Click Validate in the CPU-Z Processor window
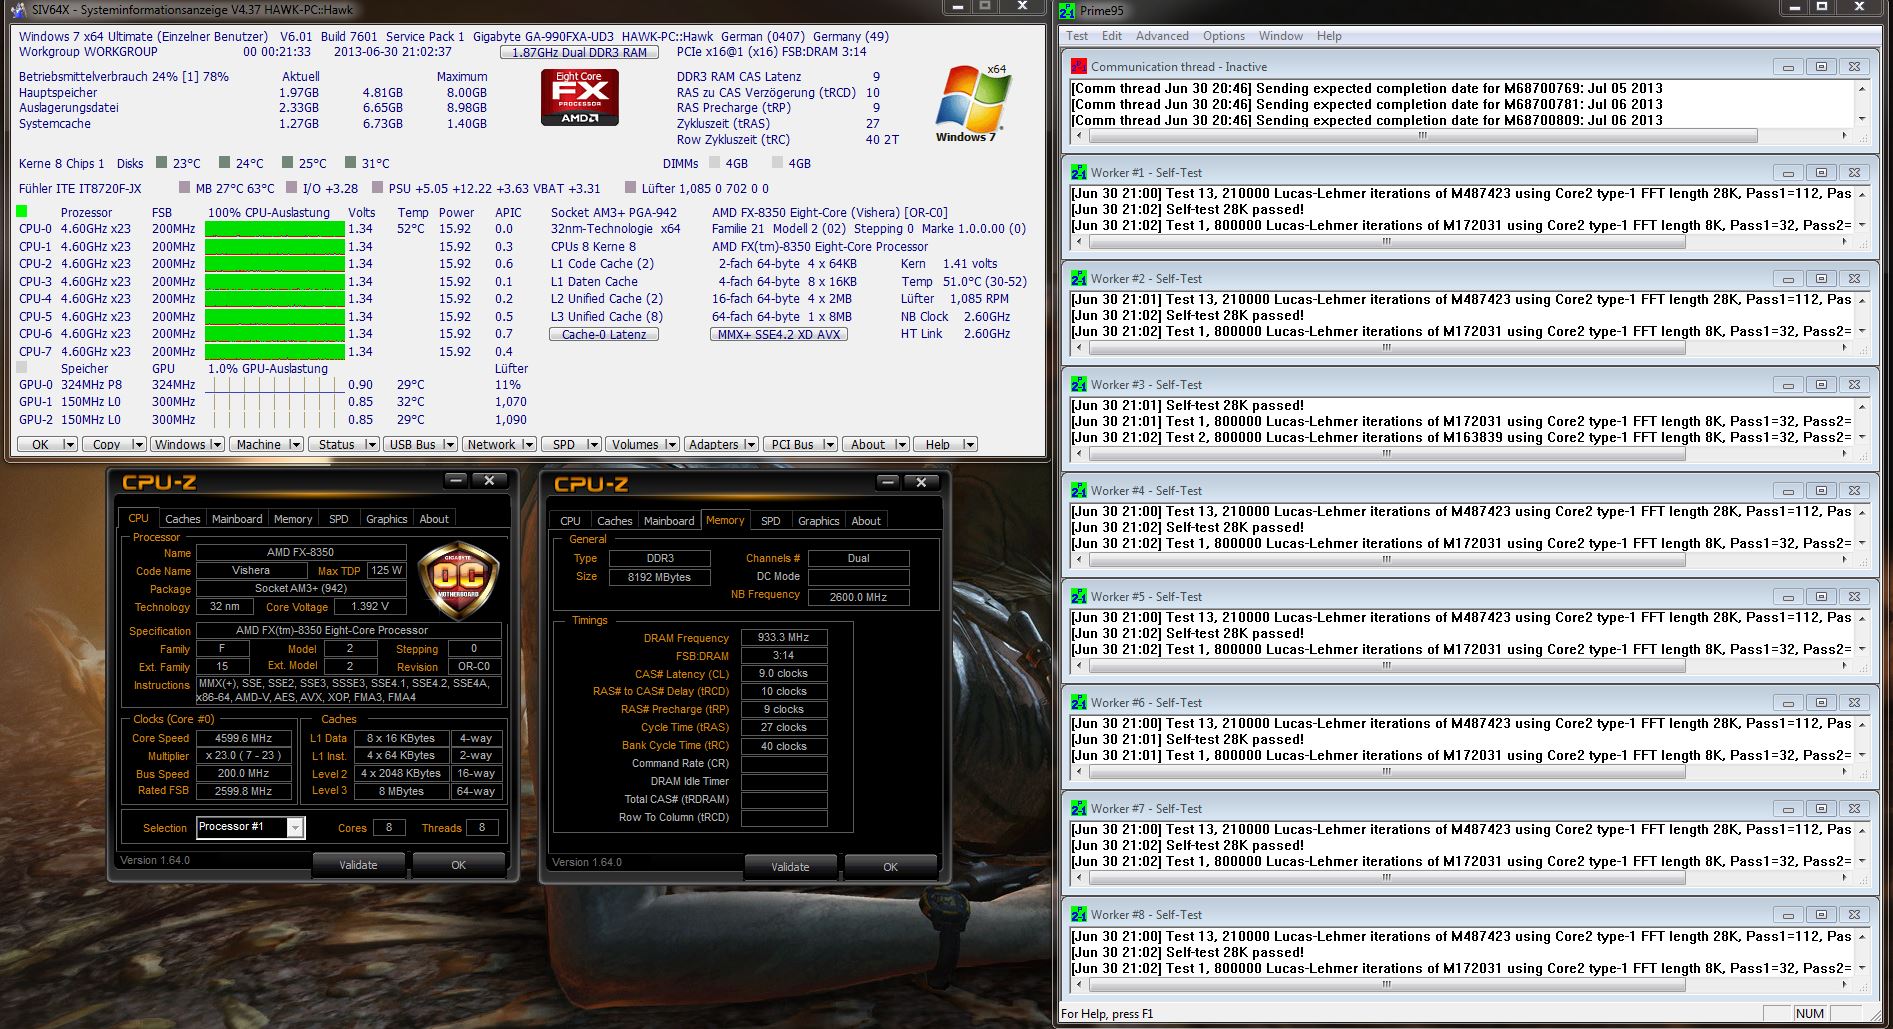 pos(358,865)
